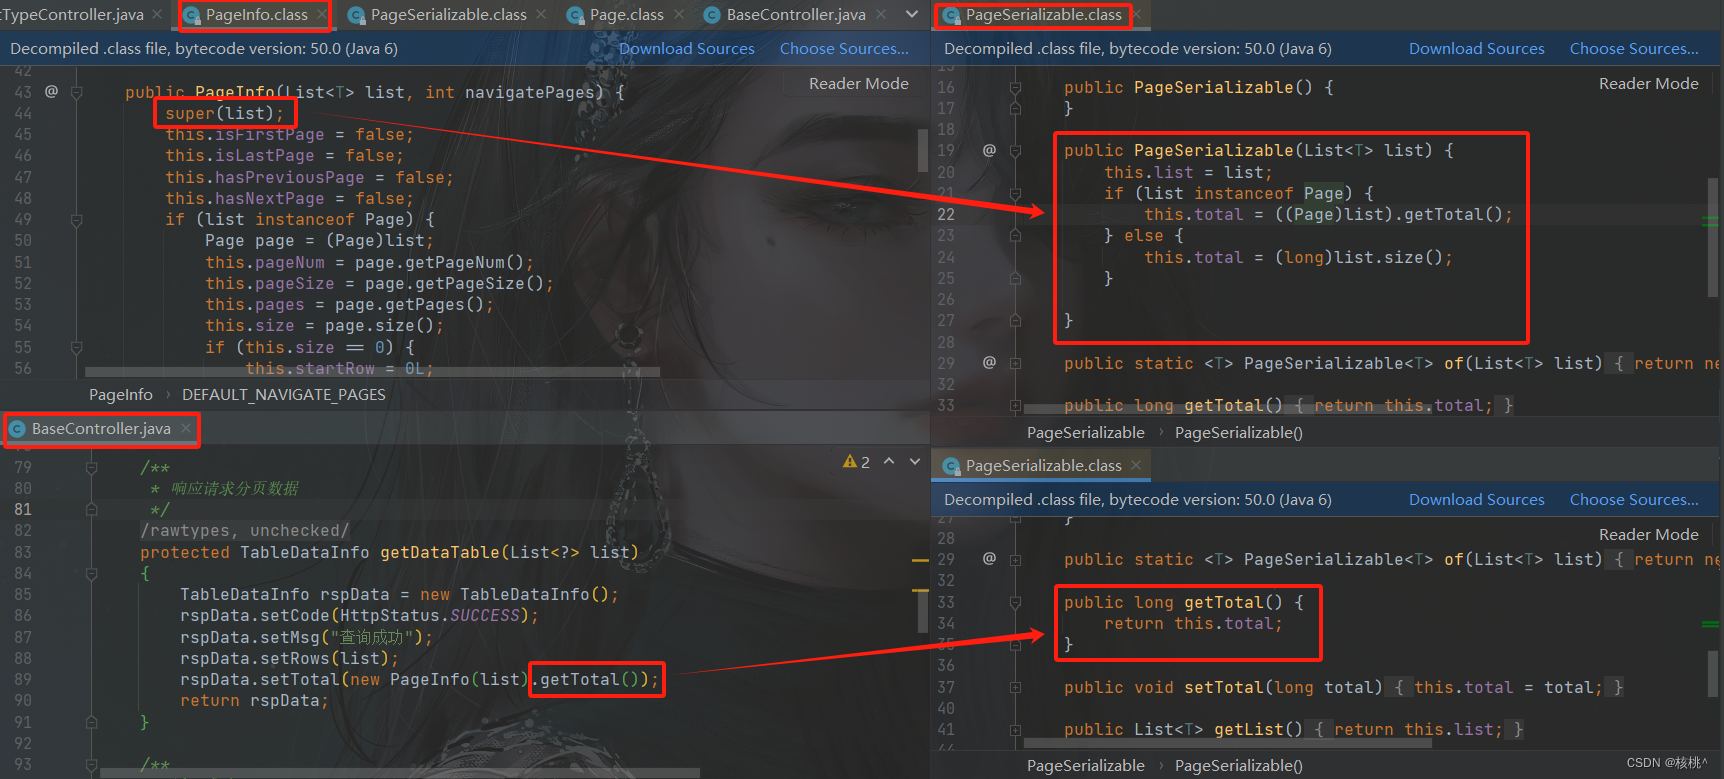Collapse getDataTable method body fold at line 84

click(91, 574)
